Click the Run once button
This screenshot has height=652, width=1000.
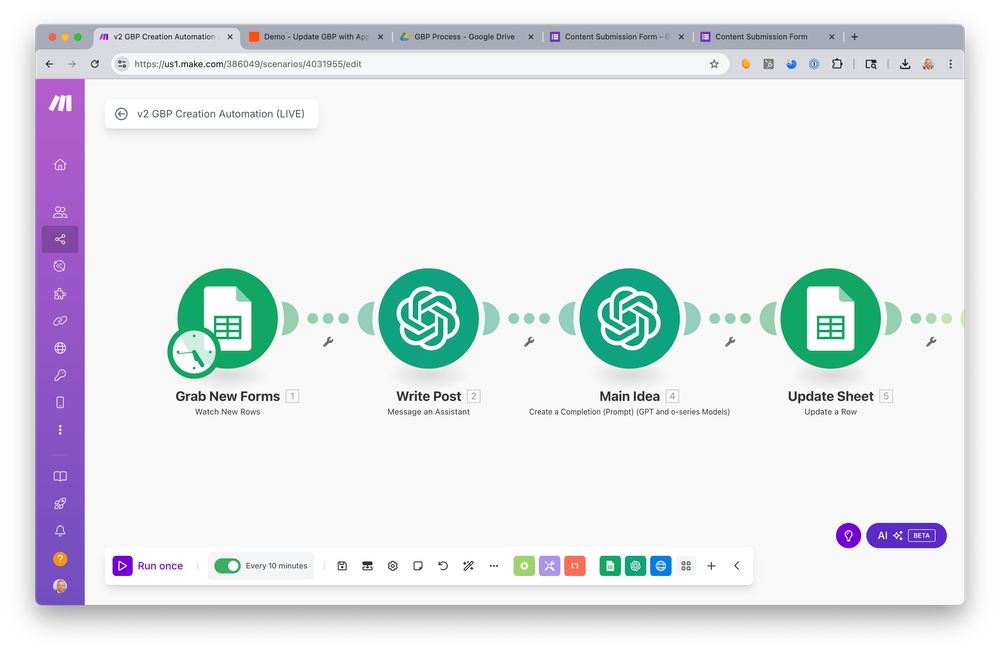coord(148,566)
